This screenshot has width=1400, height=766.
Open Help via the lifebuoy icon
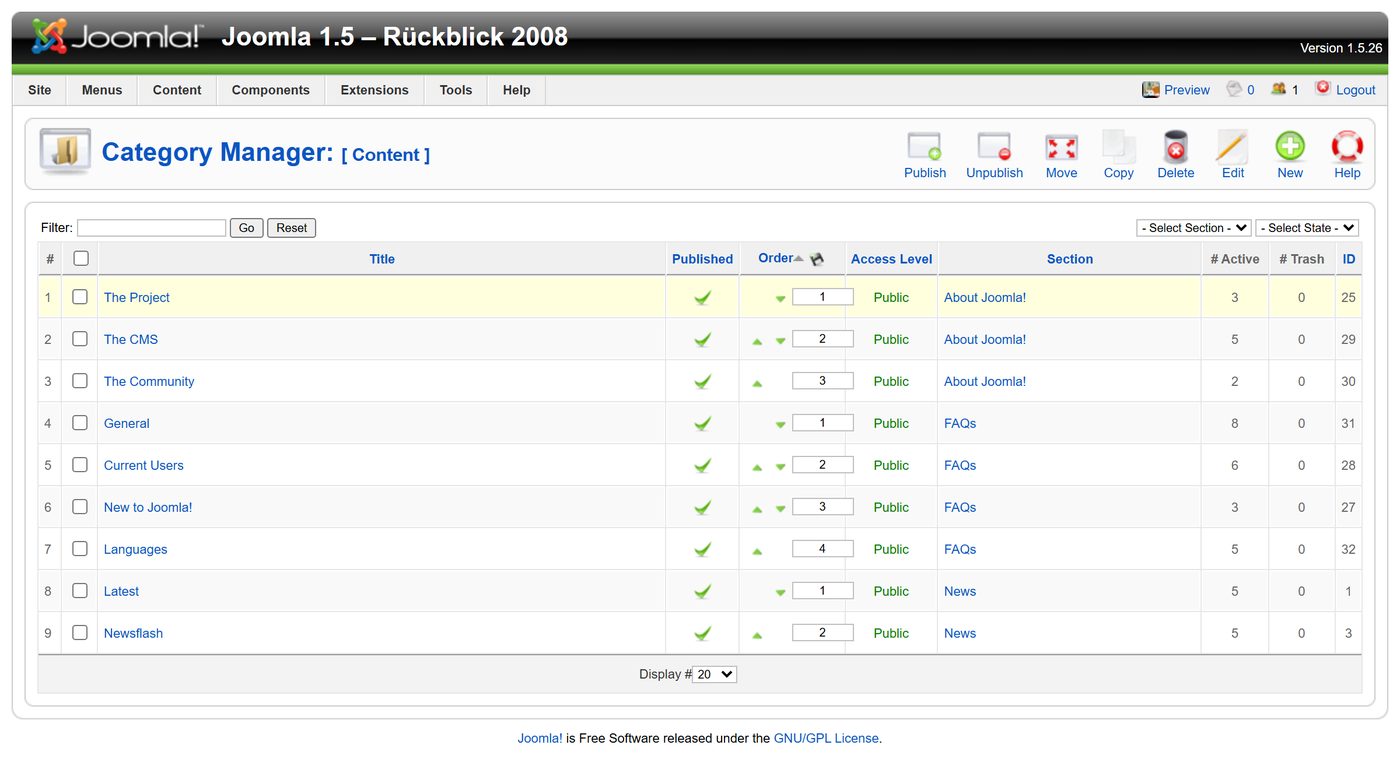tap(1347, 147)
